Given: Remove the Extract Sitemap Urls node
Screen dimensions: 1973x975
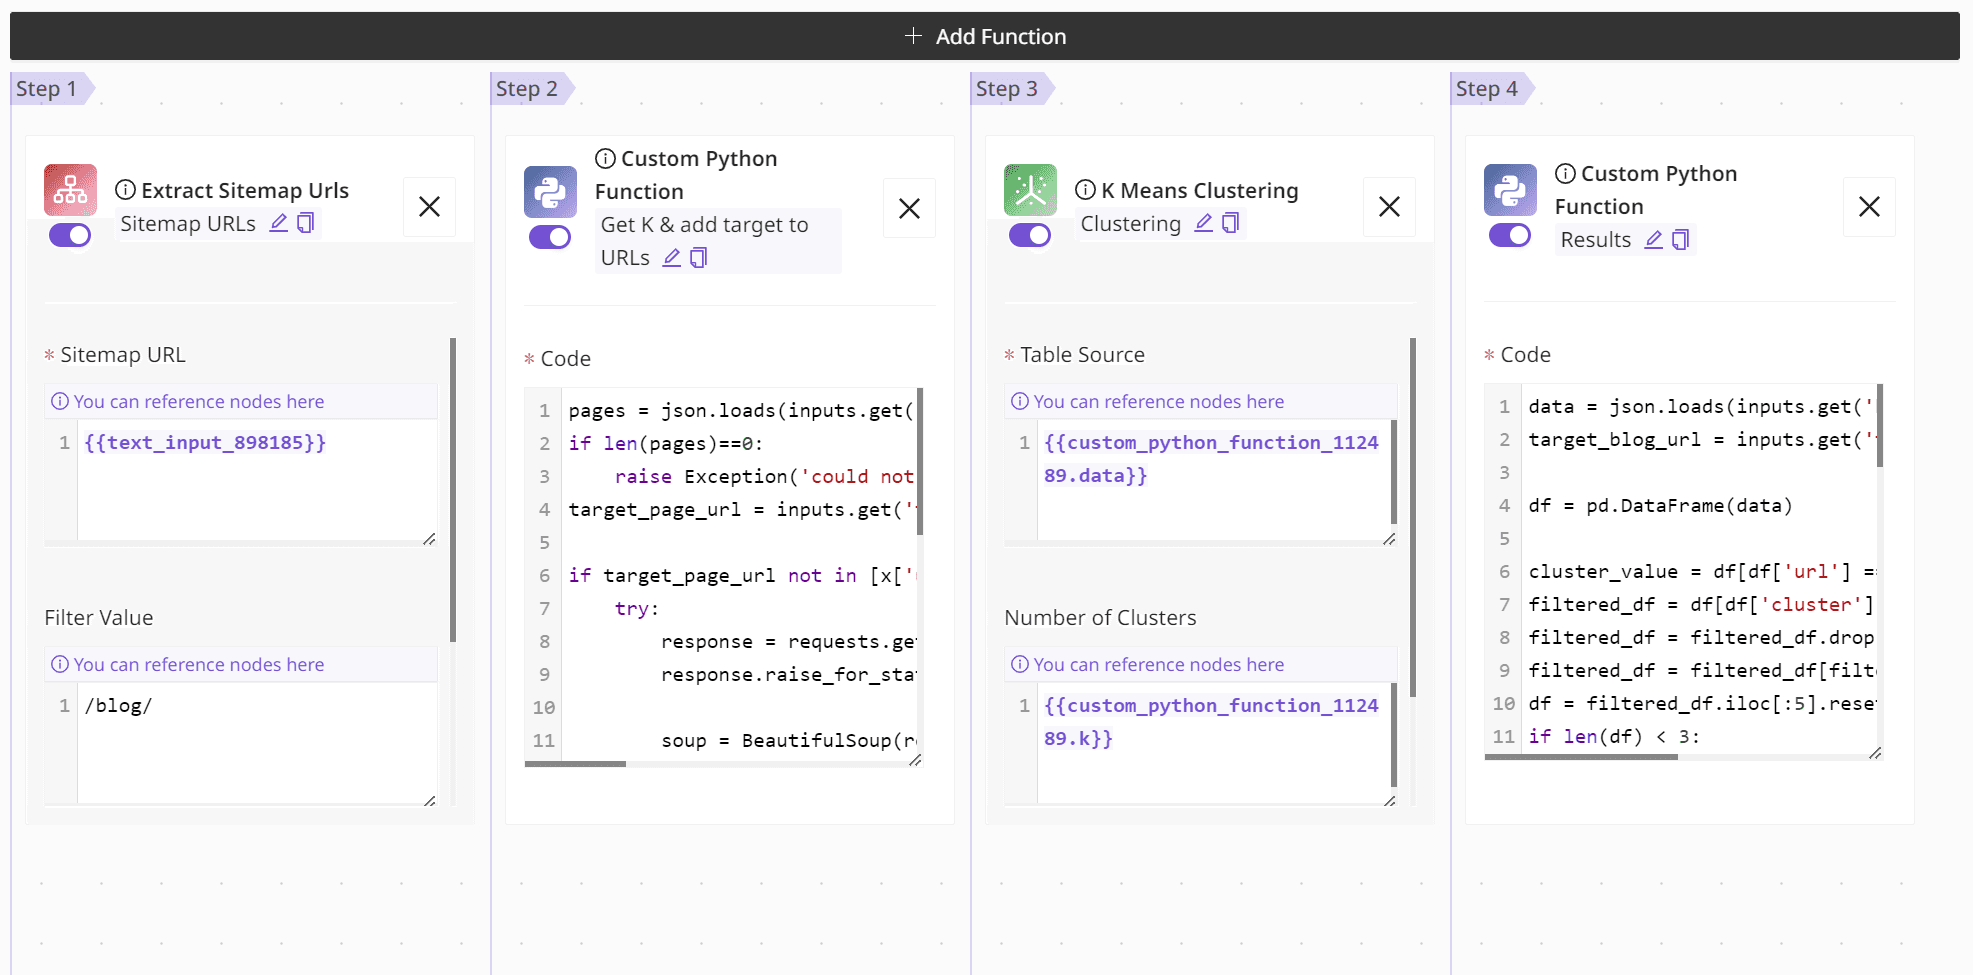Looking at the screenshot, I should (429, 207).
